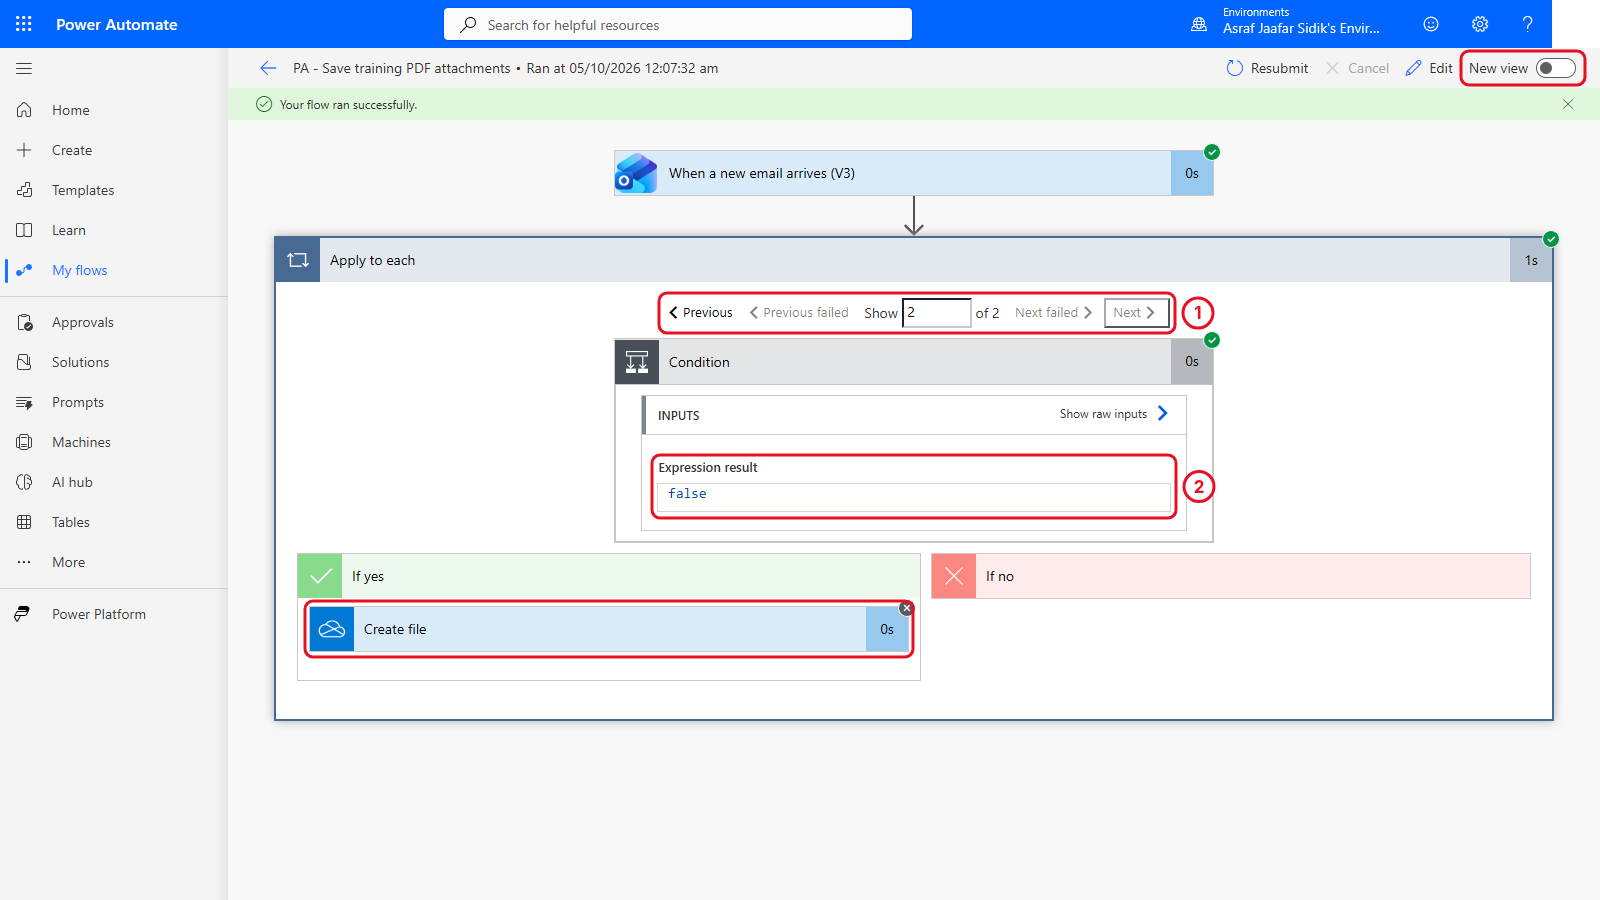Toggle the New view switch
Image resolution: width=1600 pixels, height=900 pixels.
pos(1556,68)
